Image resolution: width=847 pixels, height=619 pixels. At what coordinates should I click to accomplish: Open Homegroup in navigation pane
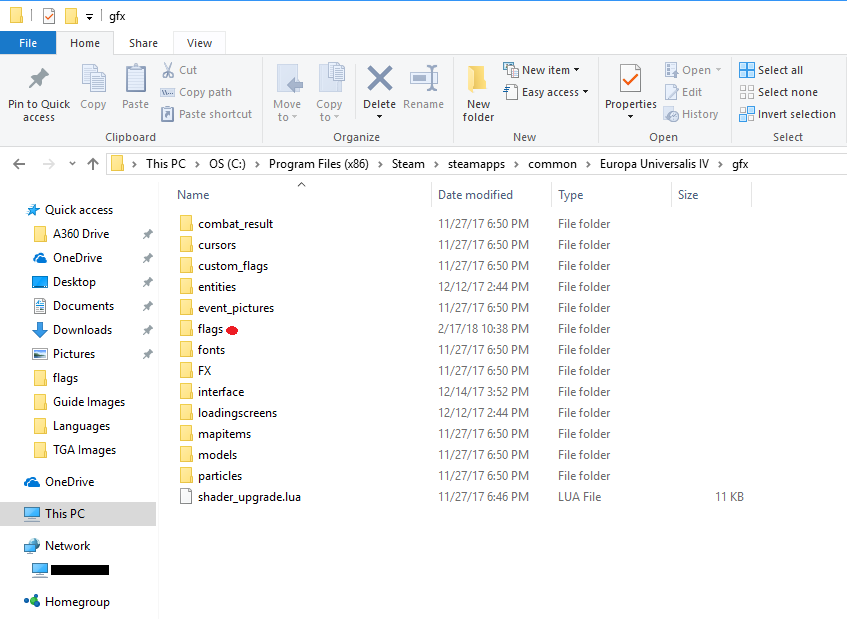tap(77, 602)
